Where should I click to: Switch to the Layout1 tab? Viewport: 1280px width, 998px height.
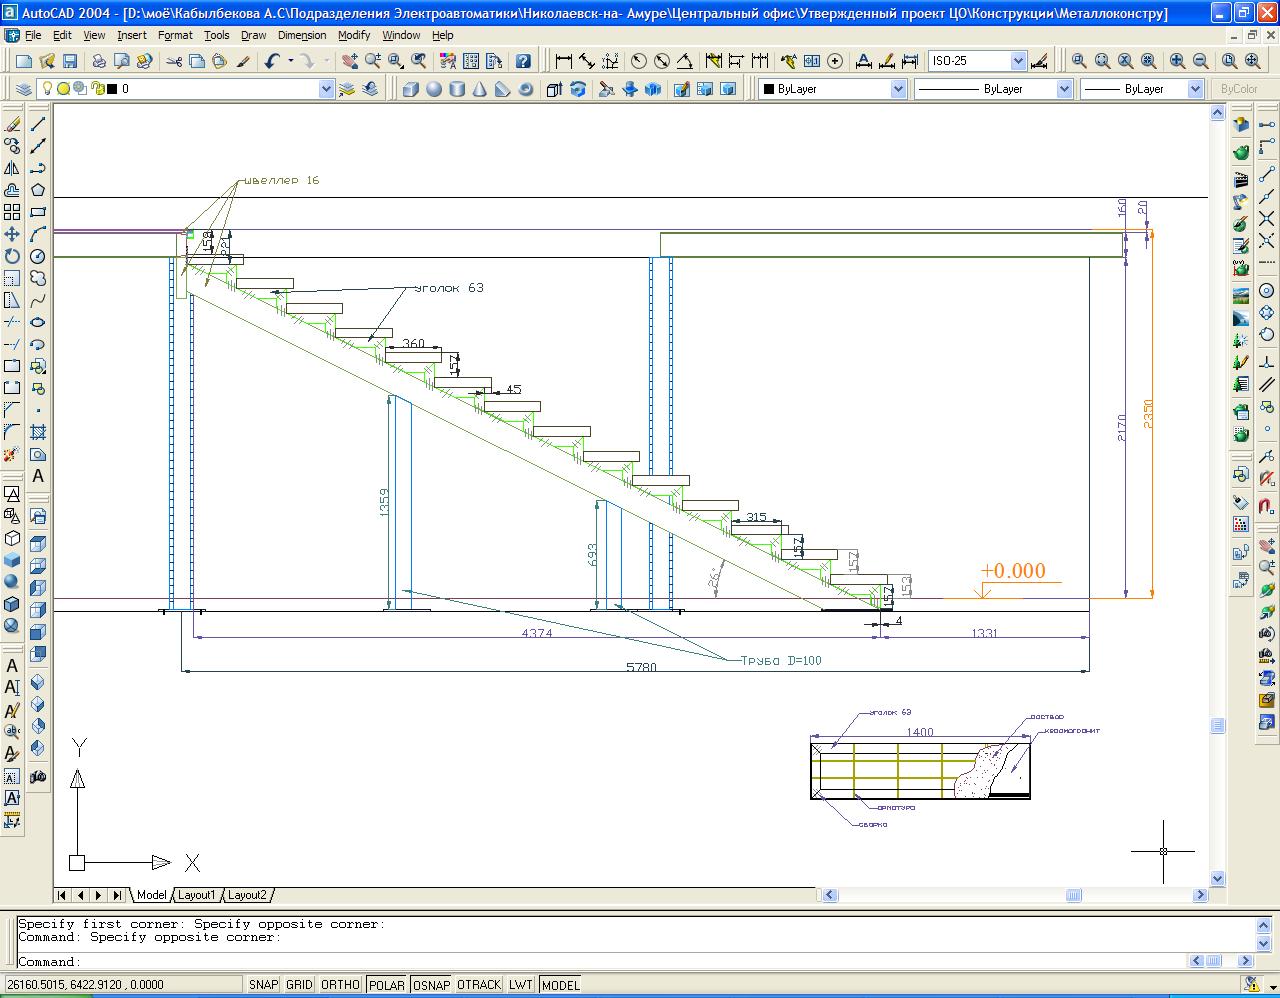pos(197,895)
